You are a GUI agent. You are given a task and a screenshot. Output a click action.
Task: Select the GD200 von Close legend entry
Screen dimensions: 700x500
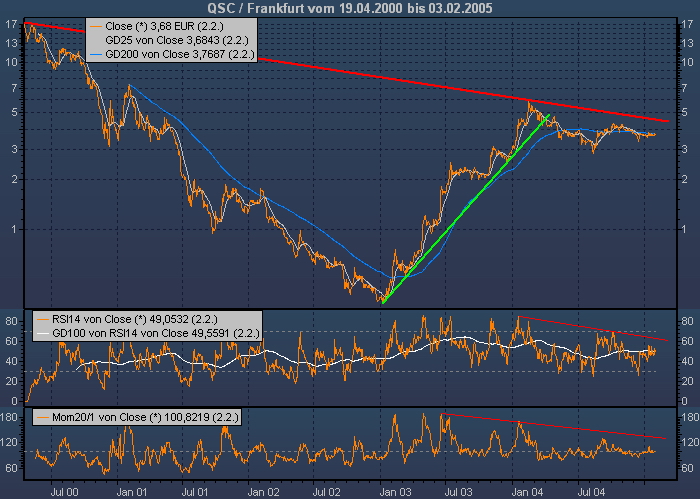(179, 54)
